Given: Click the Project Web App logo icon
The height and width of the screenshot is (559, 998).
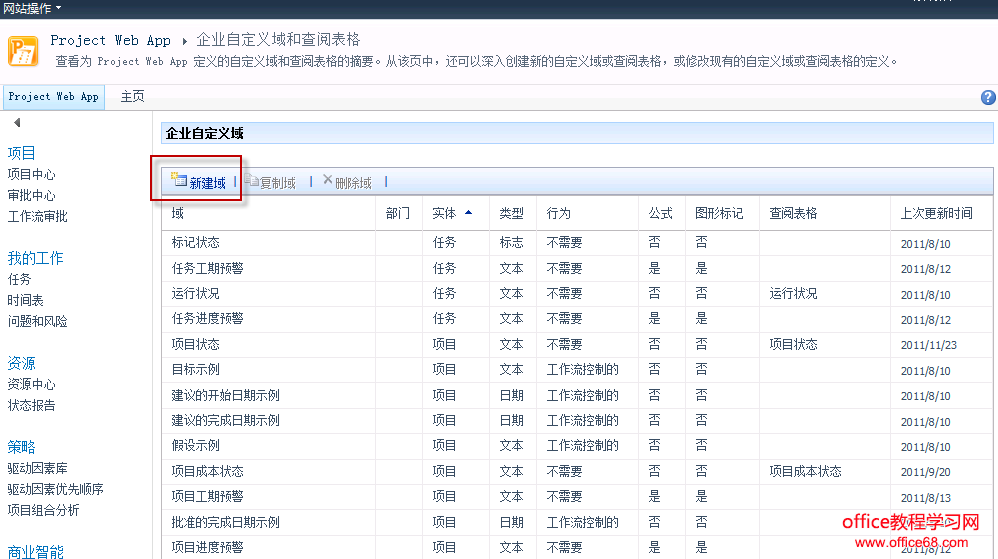Looking at the screenshot, I should (23, 51).
